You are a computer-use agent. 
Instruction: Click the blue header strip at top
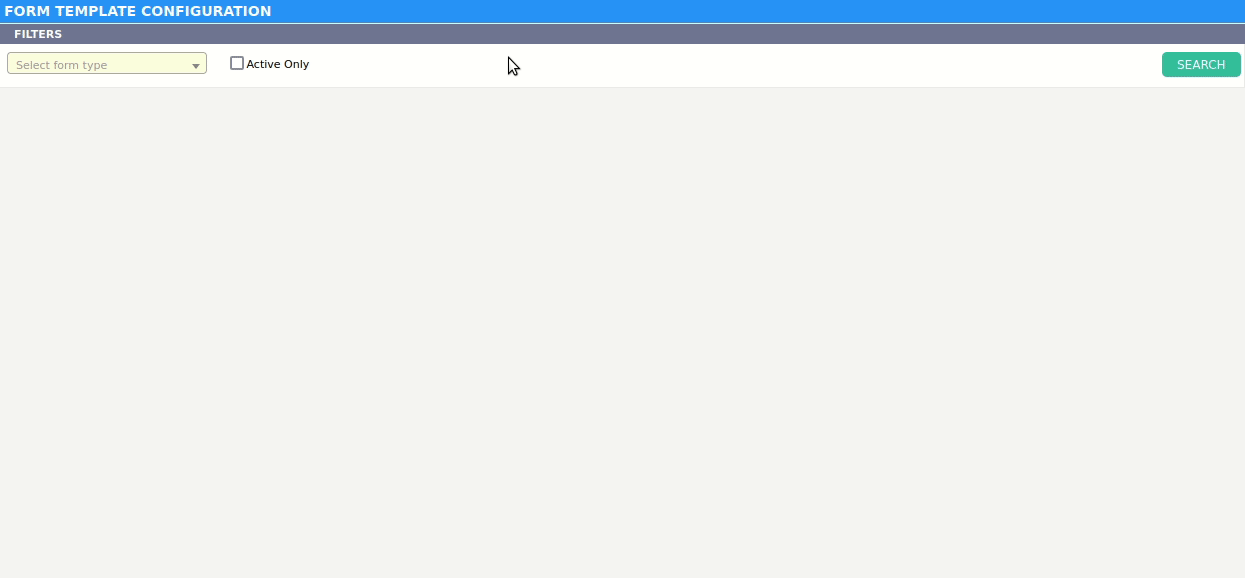pyautogui.click(x=622, y=11)
